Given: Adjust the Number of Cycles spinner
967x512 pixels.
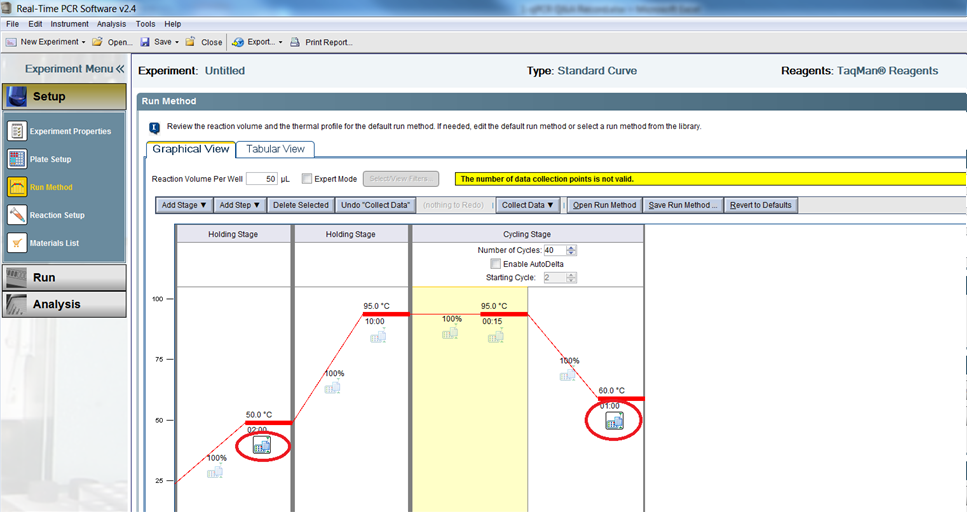Looking at the screenshot, I should pos(571,250).
